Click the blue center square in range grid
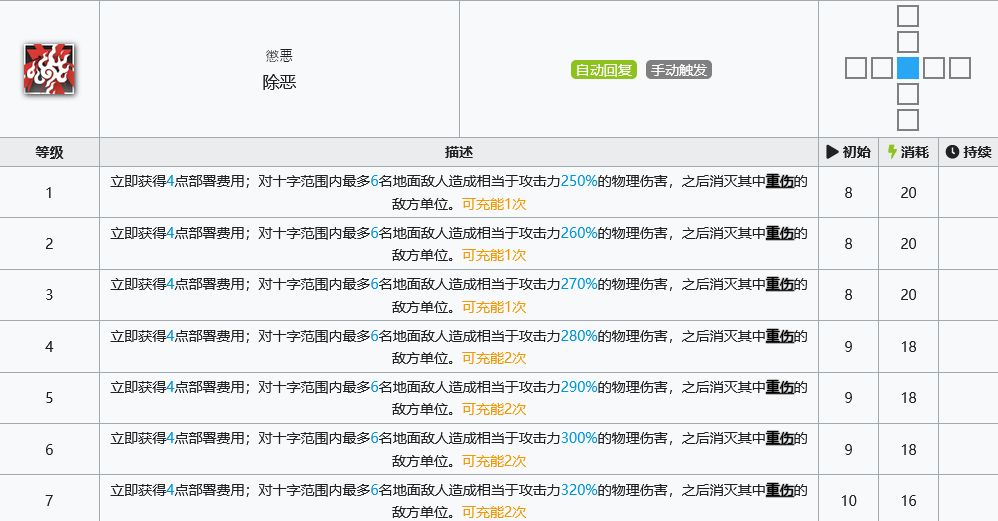 click(x=908, y=68)
